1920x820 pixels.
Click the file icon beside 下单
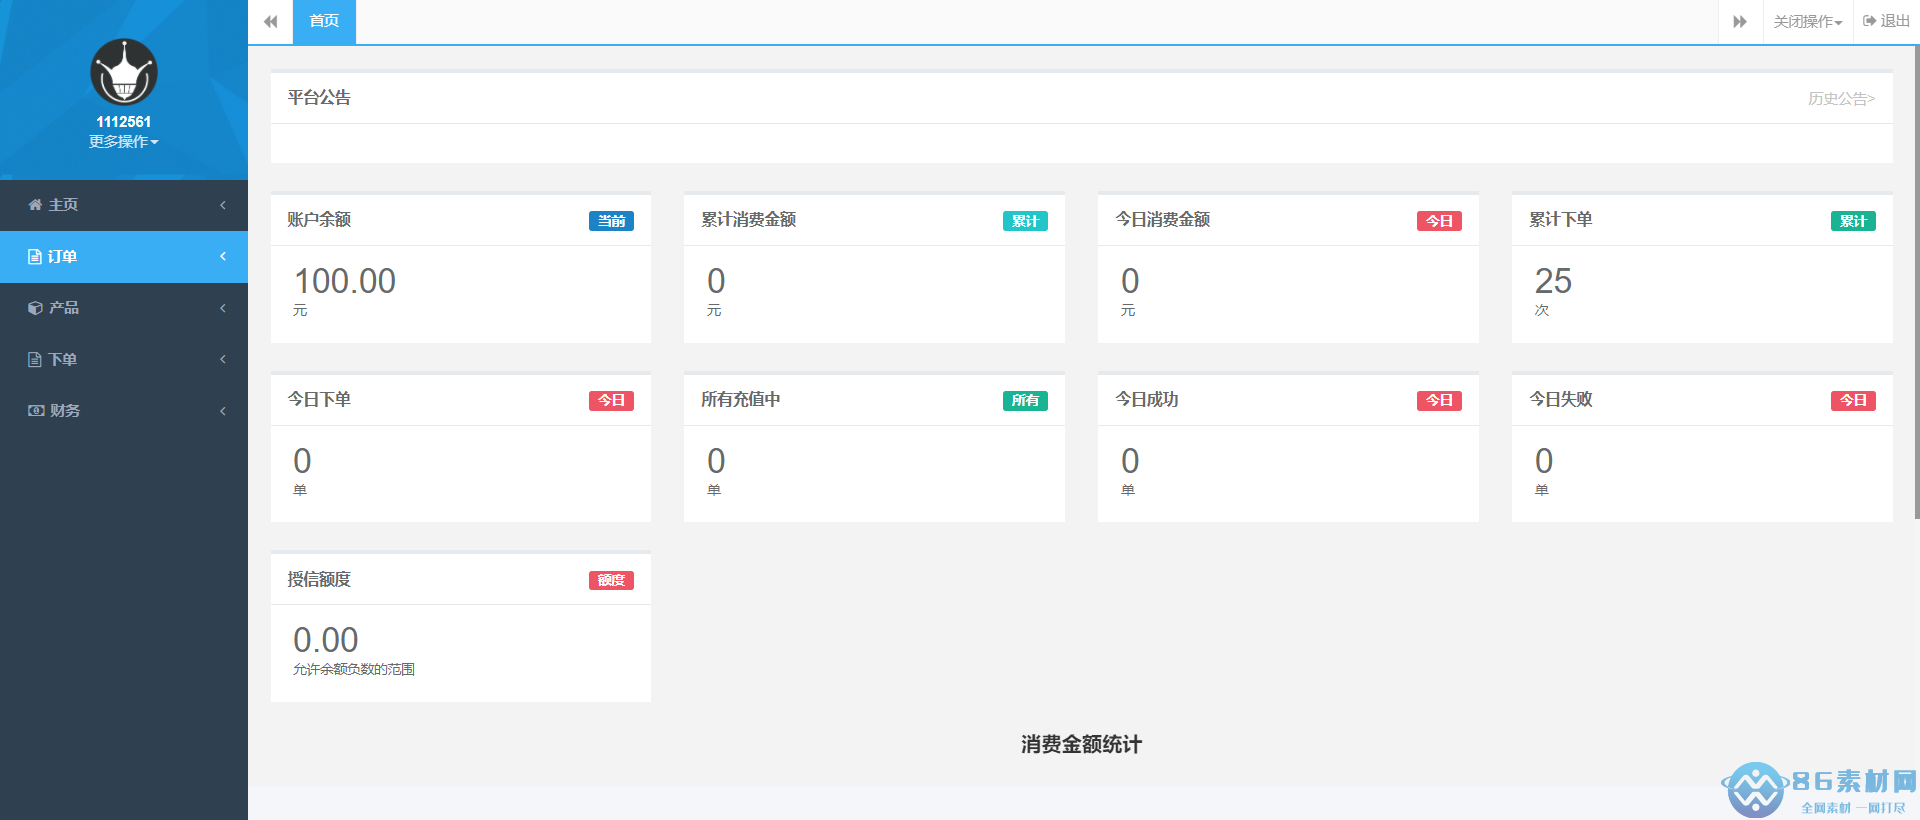(x=35, y=360)
